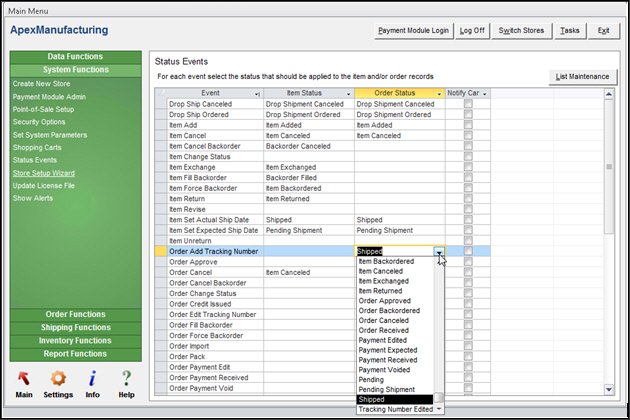The width and height of the screenshot is (630, 420).
Task: Open the Event column filter dropdown
Action: click(x=257, y=93)
